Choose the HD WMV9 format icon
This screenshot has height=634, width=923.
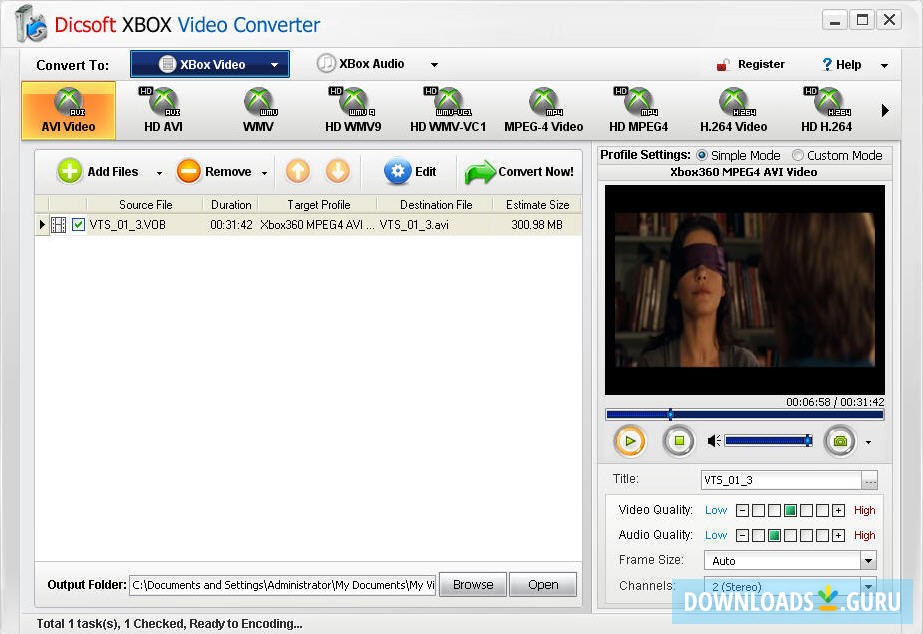tap(352, 108)
